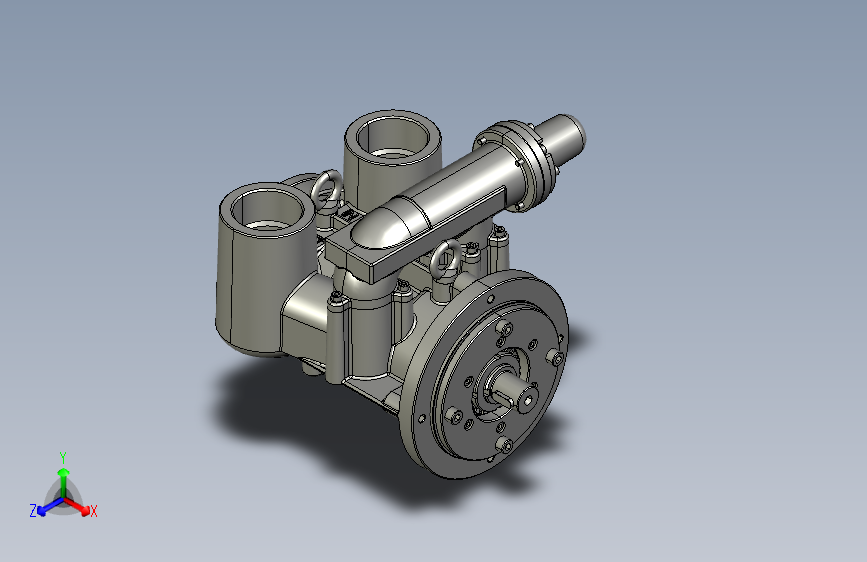Click the green Y axis of the triad
This screenshot has width=867, height=562.
(64, 481)
